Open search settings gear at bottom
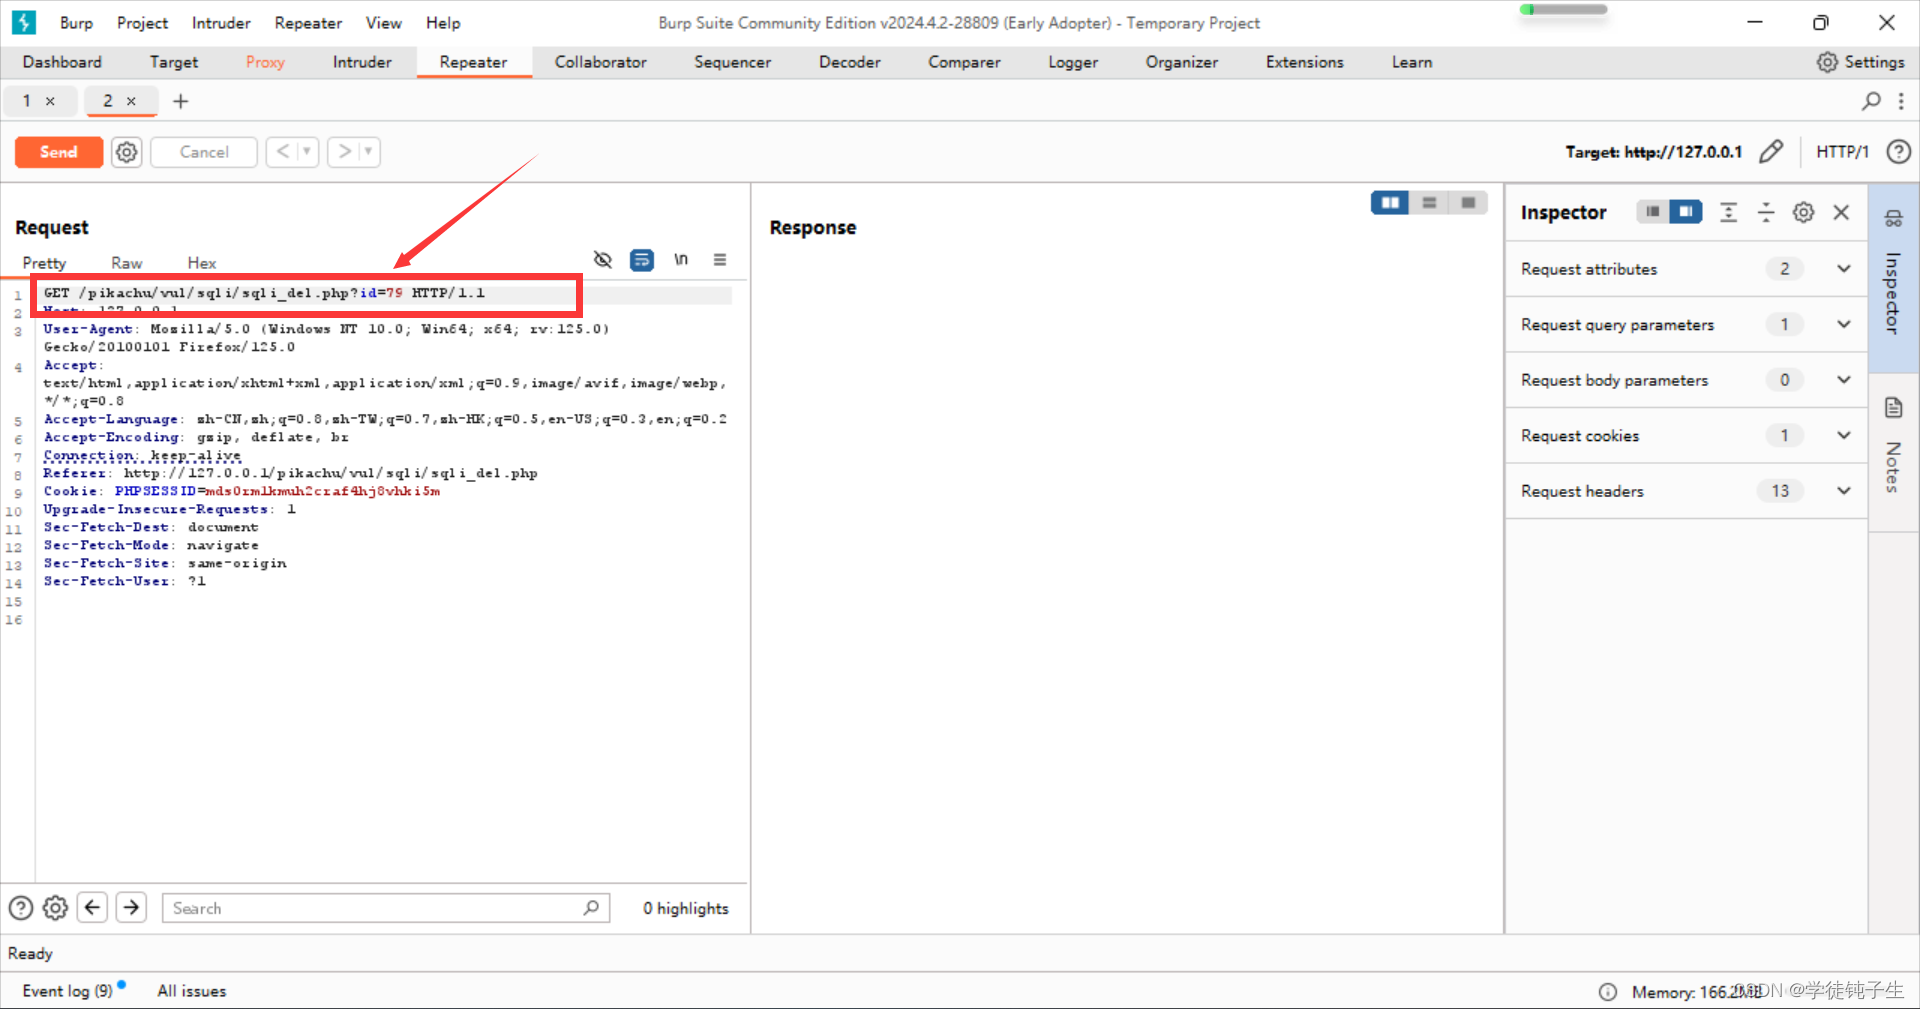The width and height of the screenshot is (1920, 1009). coord(56,908)
